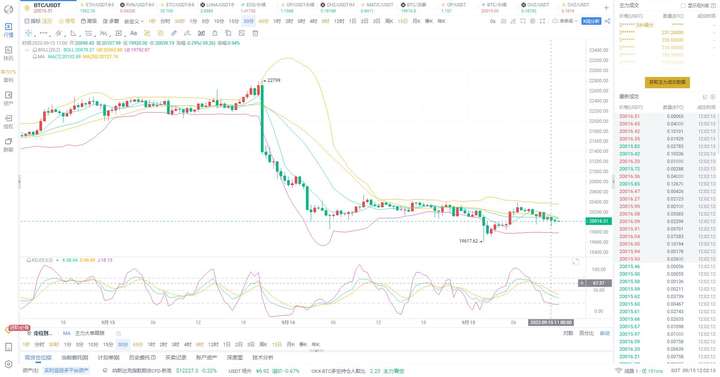Viewport: 720px width, 377px height.
Task: Select the 30分 timeframe in top toolbar
Action: pos(248,21)
